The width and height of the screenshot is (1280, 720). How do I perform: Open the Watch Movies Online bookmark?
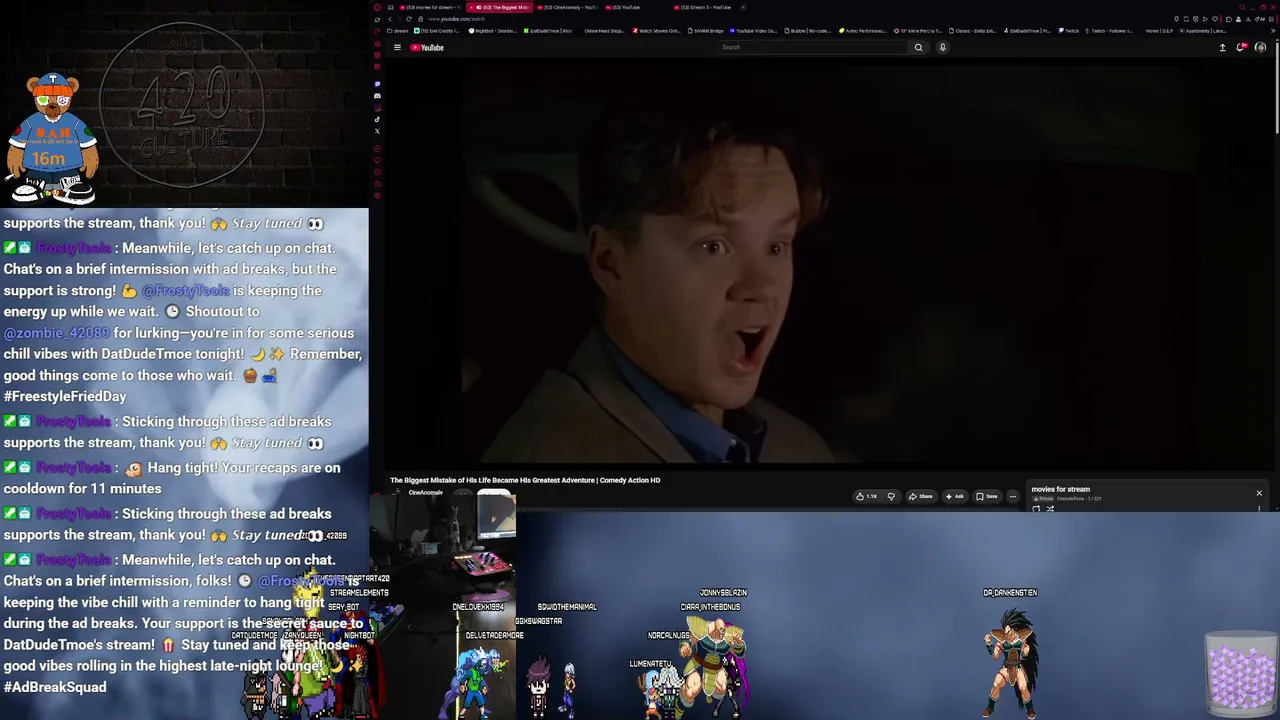click(x=656, y=31)
